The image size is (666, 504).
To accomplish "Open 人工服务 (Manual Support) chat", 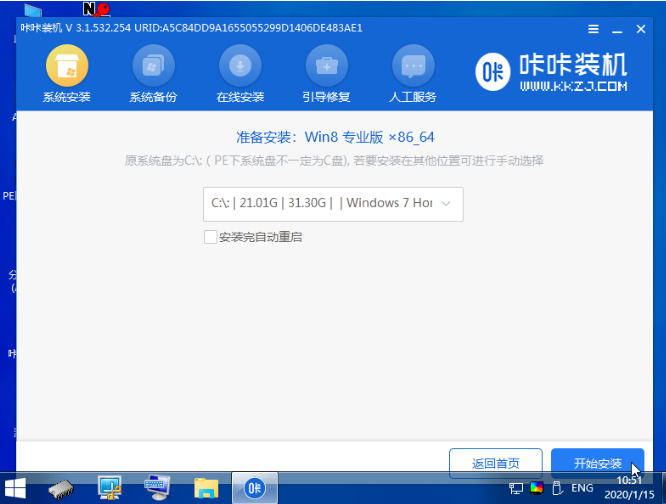I will (x=411, y=75).
